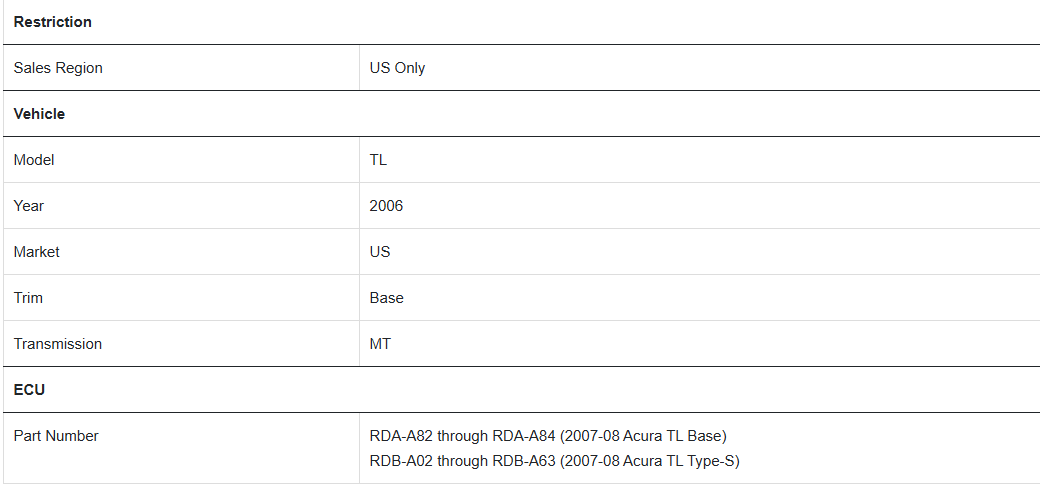
Task: Select the Market row label
Action: pos(36,252)
